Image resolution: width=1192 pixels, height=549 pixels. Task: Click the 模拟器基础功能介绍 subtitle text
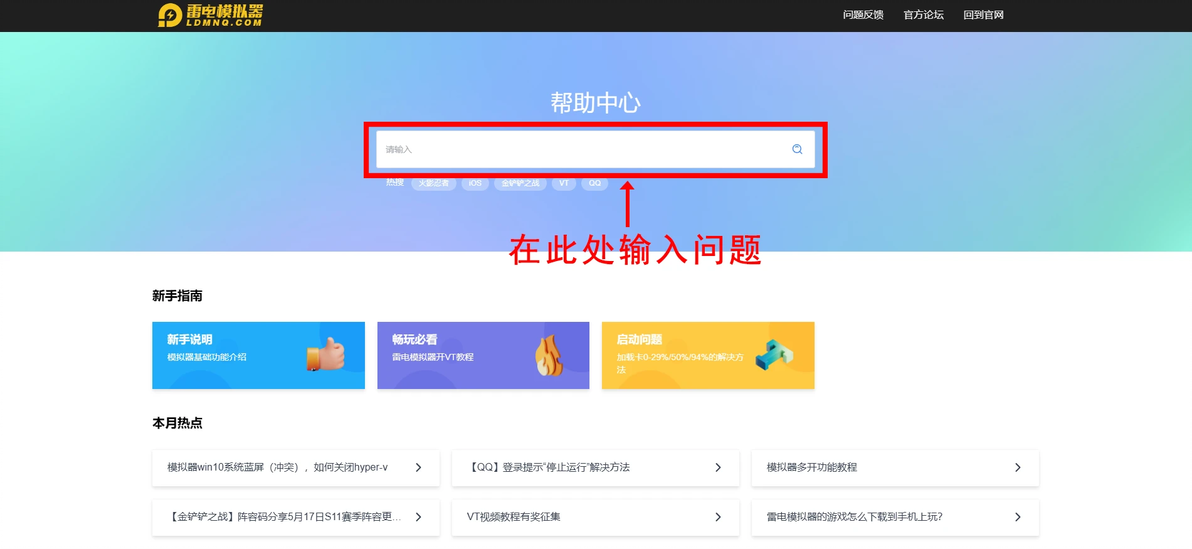pos(207,357)
